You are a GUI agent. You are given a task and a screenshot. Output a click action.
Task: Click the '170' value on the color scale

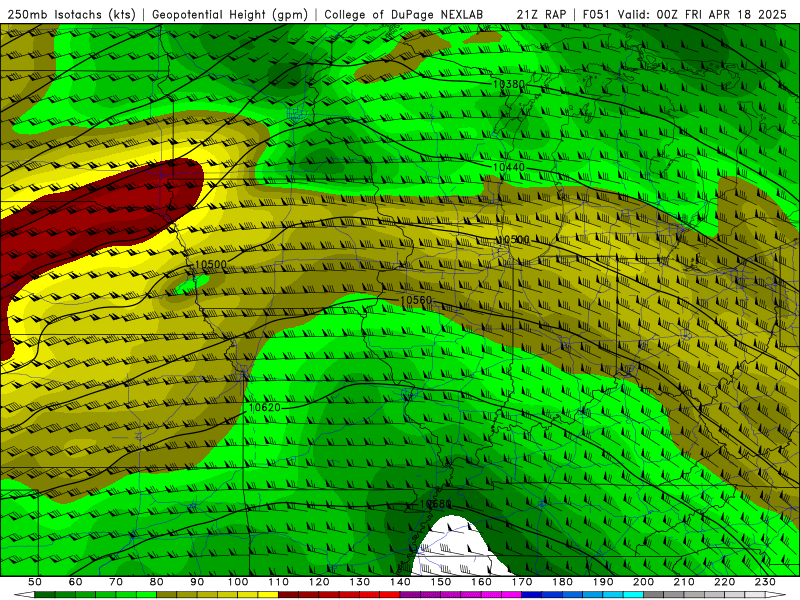click(x=522, y=582)
